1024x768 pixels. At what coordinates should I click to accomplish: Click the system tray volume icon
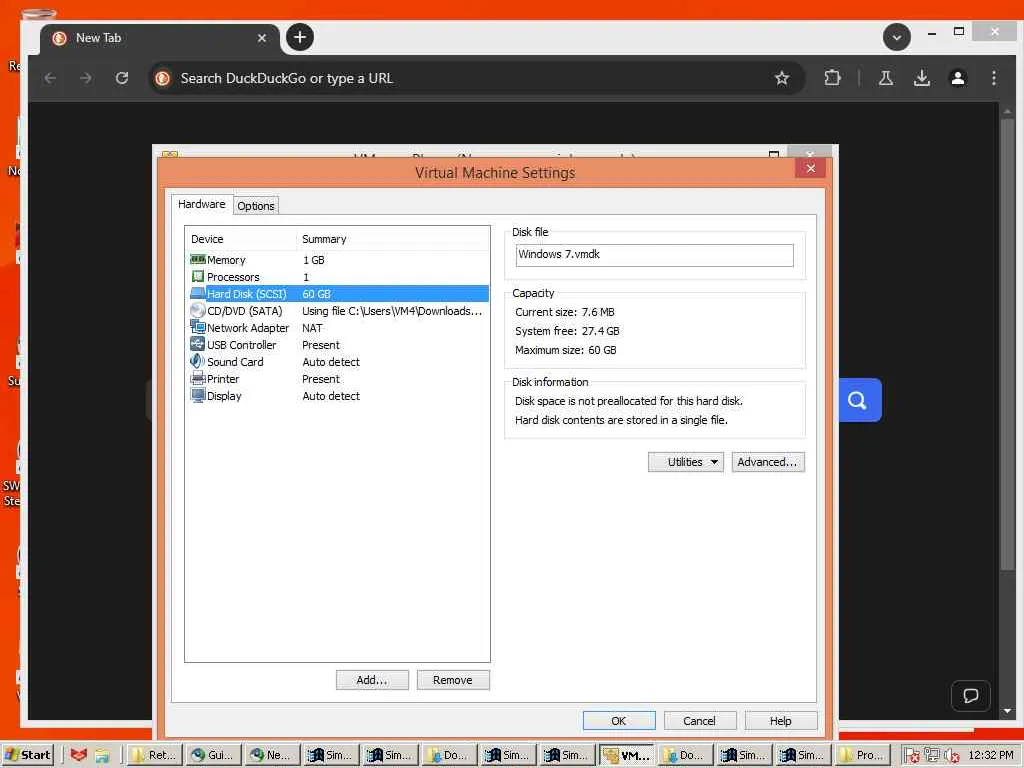pos(952,756)
